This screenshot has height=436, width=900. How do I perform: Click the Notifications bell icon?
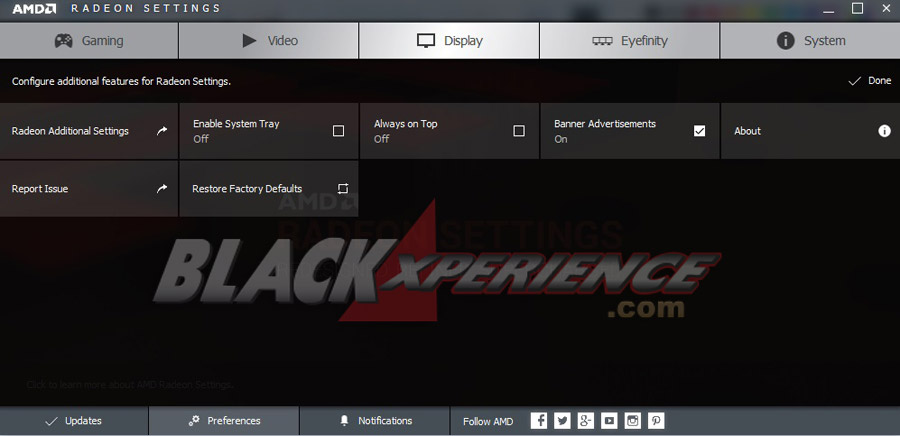pyautogui.click(x=344, y=421)
